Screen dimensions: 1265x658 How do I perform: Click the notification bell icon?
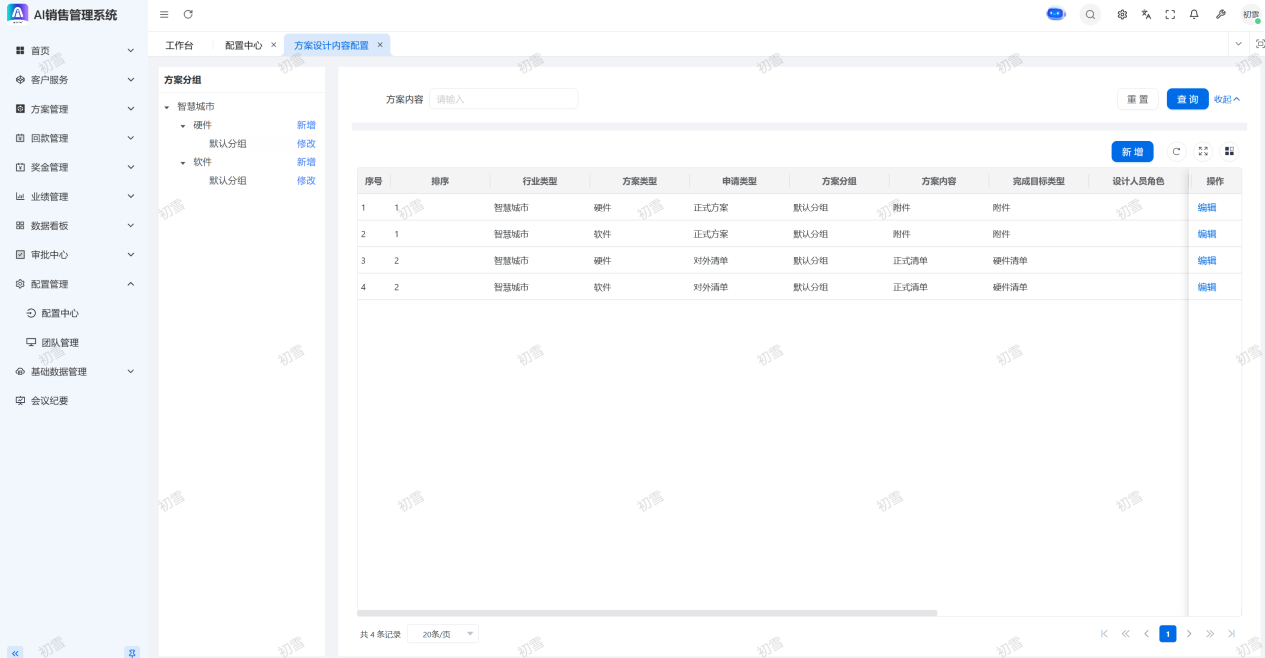pyautogui.click(x=1194, y=14)
